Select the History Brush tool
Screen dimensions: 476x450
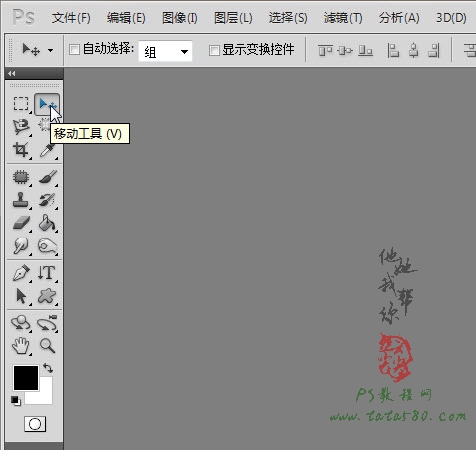click(47, 200)
